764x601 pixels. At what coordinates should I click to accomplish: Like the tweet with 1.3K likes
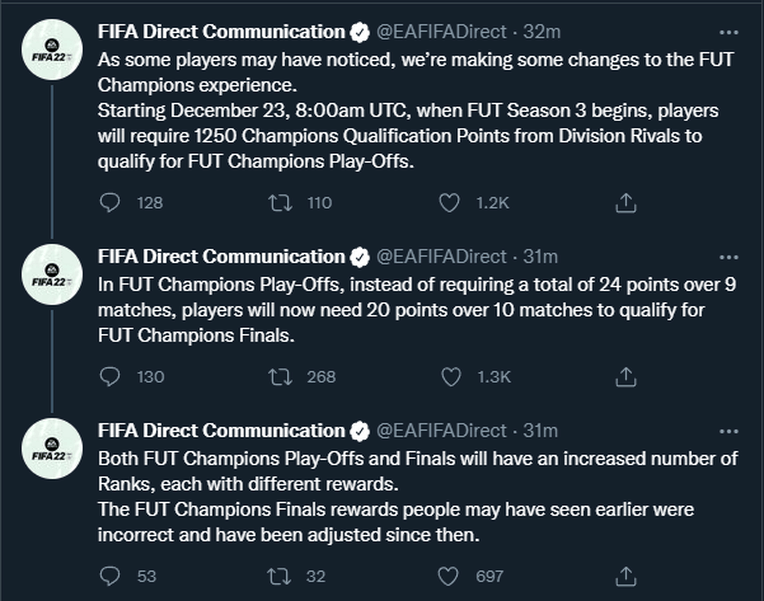452,377
